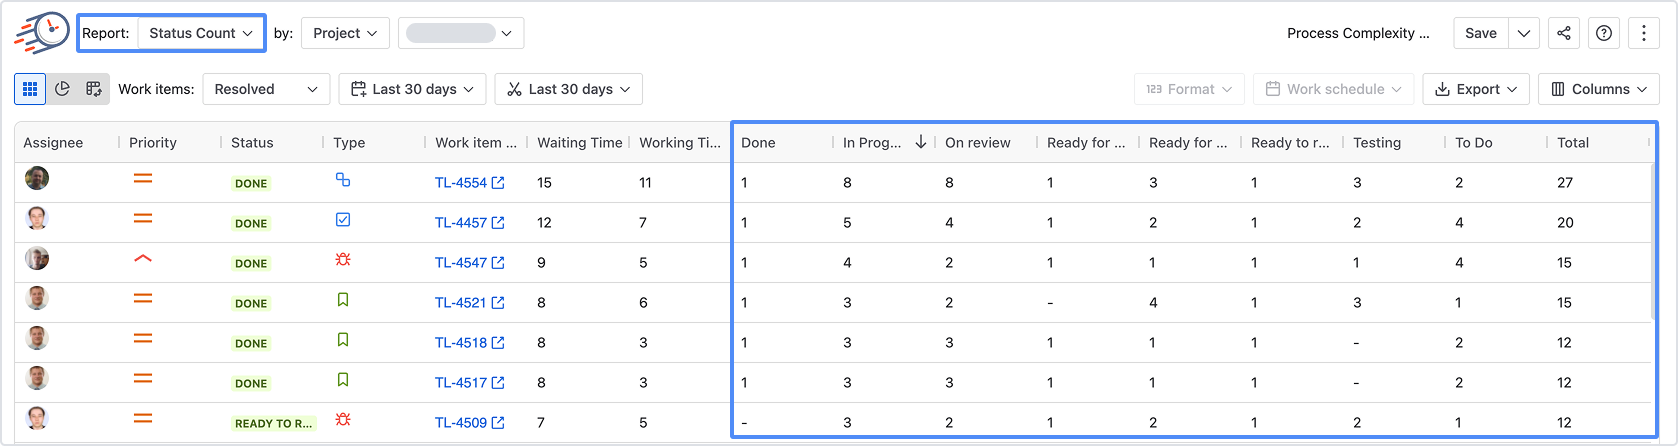This screenshot has width=1678, height=446.
Task: Switch to grid table view
Action: pyautogui.click(x=30, y=89)
